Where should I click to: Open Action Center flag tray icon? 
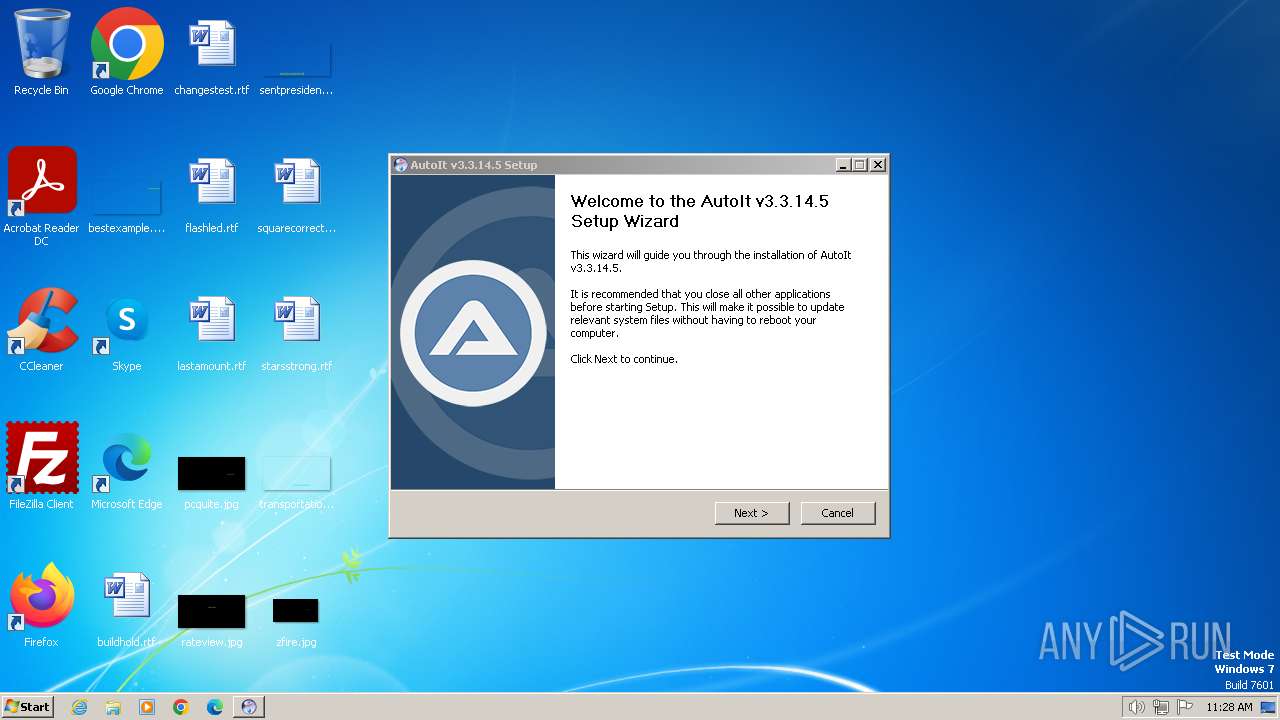click(x=1186, y=707)
